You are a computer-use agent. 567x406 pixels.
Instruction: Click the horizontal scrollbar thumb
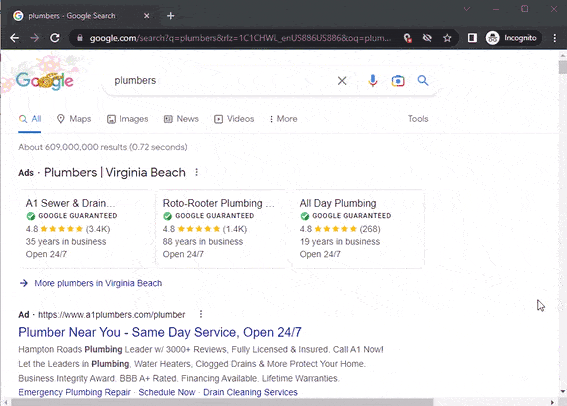pyautogui.click(x=222, y=402)
